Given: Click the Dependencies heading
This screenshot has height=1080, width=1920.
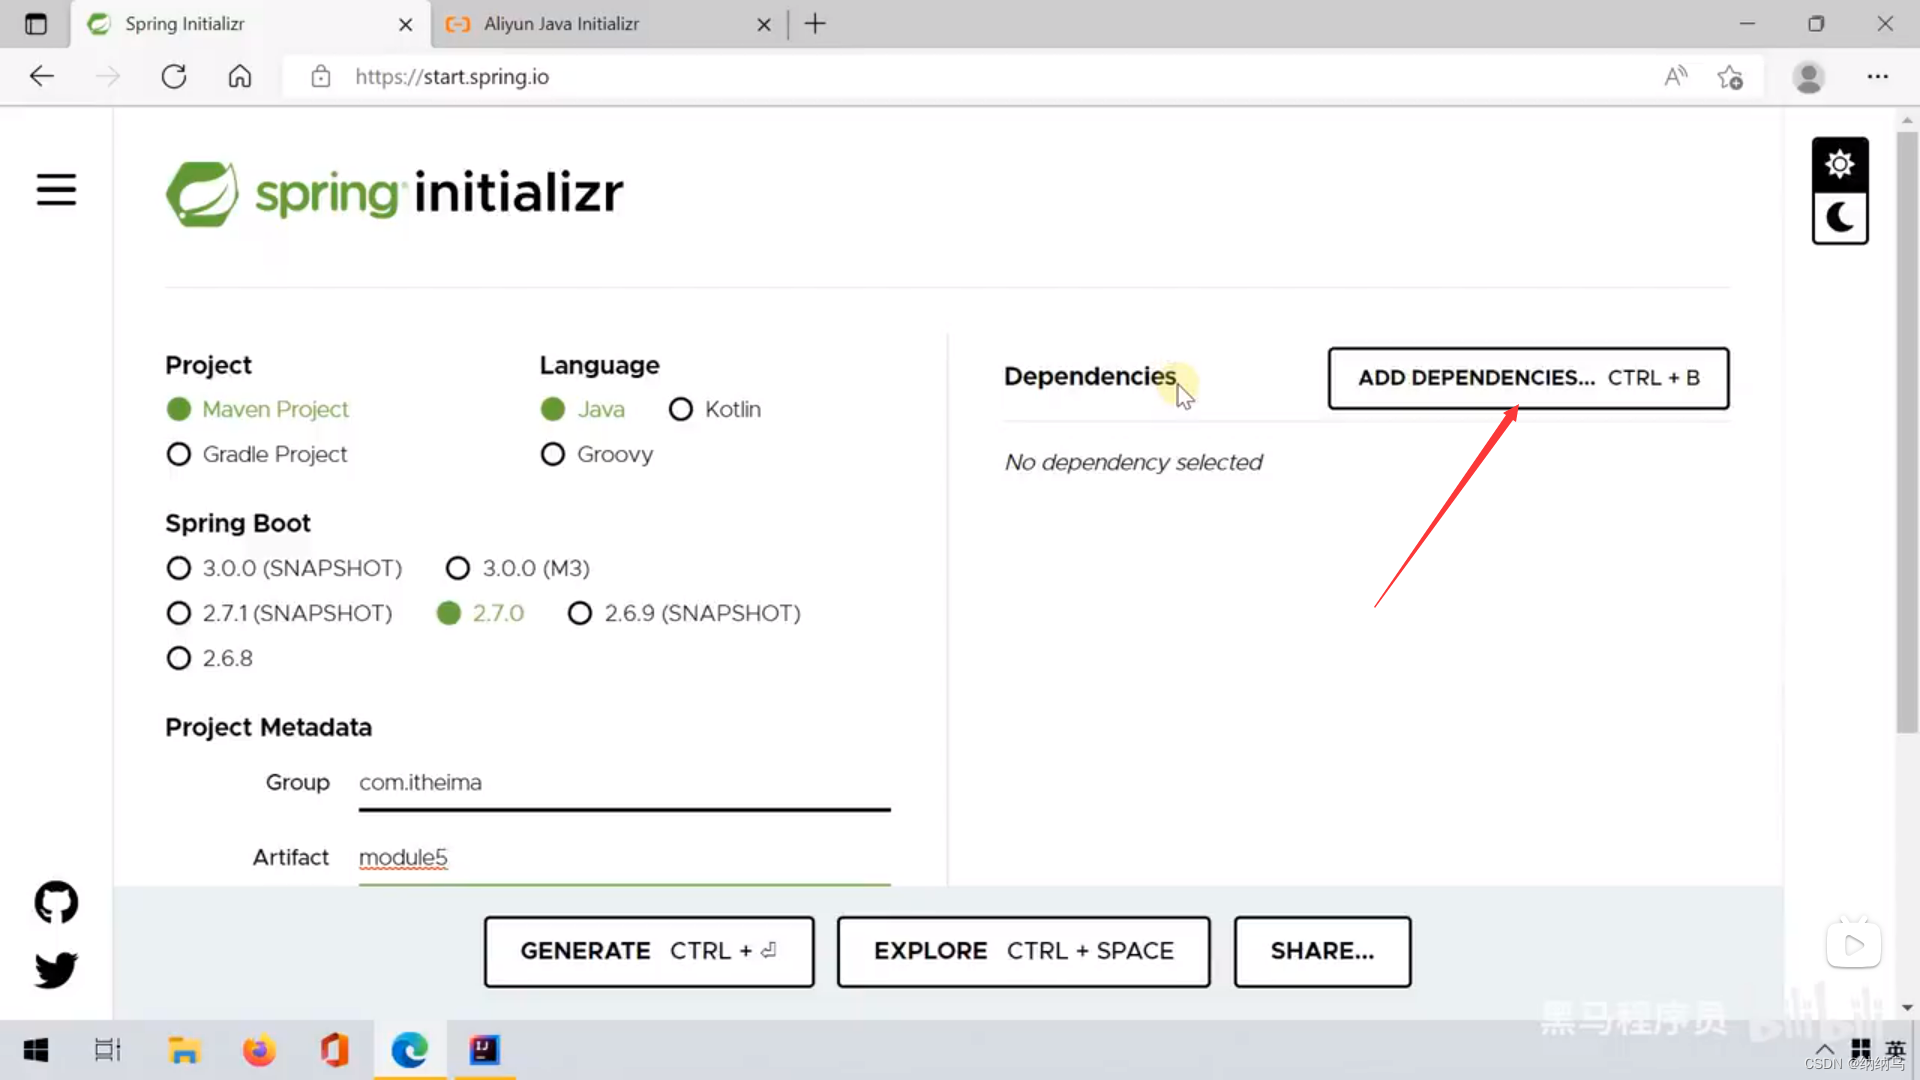Looking at the screenshot, I should 1090,377.
